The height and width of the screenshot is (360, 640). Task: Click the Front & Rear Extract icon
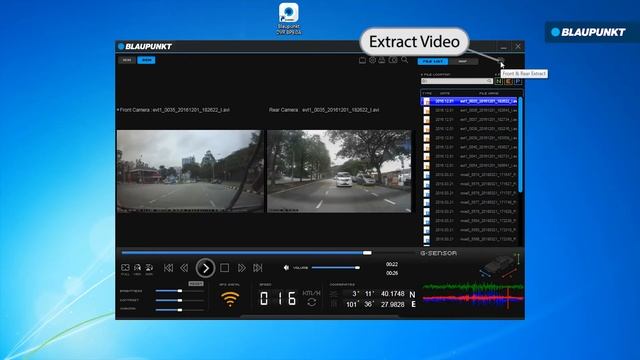coord(501,61)
